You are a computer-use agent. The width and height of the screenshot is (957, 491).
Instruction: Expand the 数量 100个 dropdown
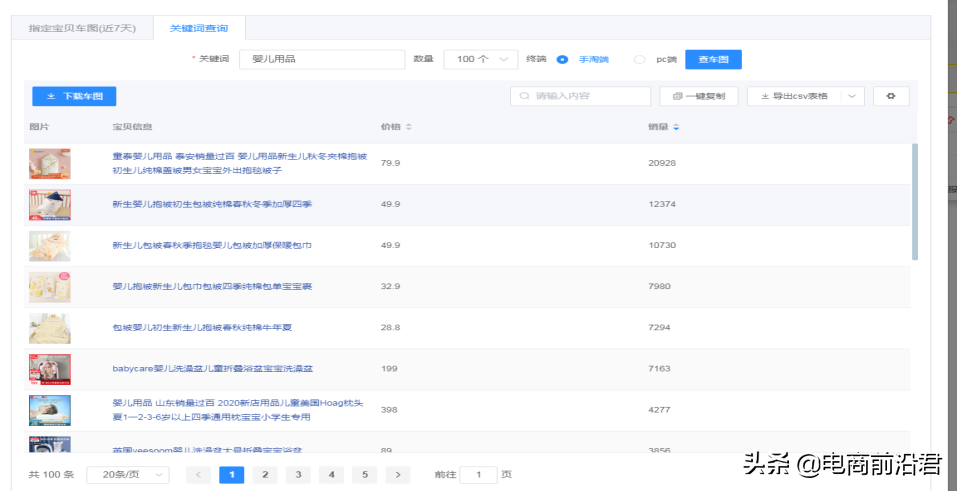[480, 59]
